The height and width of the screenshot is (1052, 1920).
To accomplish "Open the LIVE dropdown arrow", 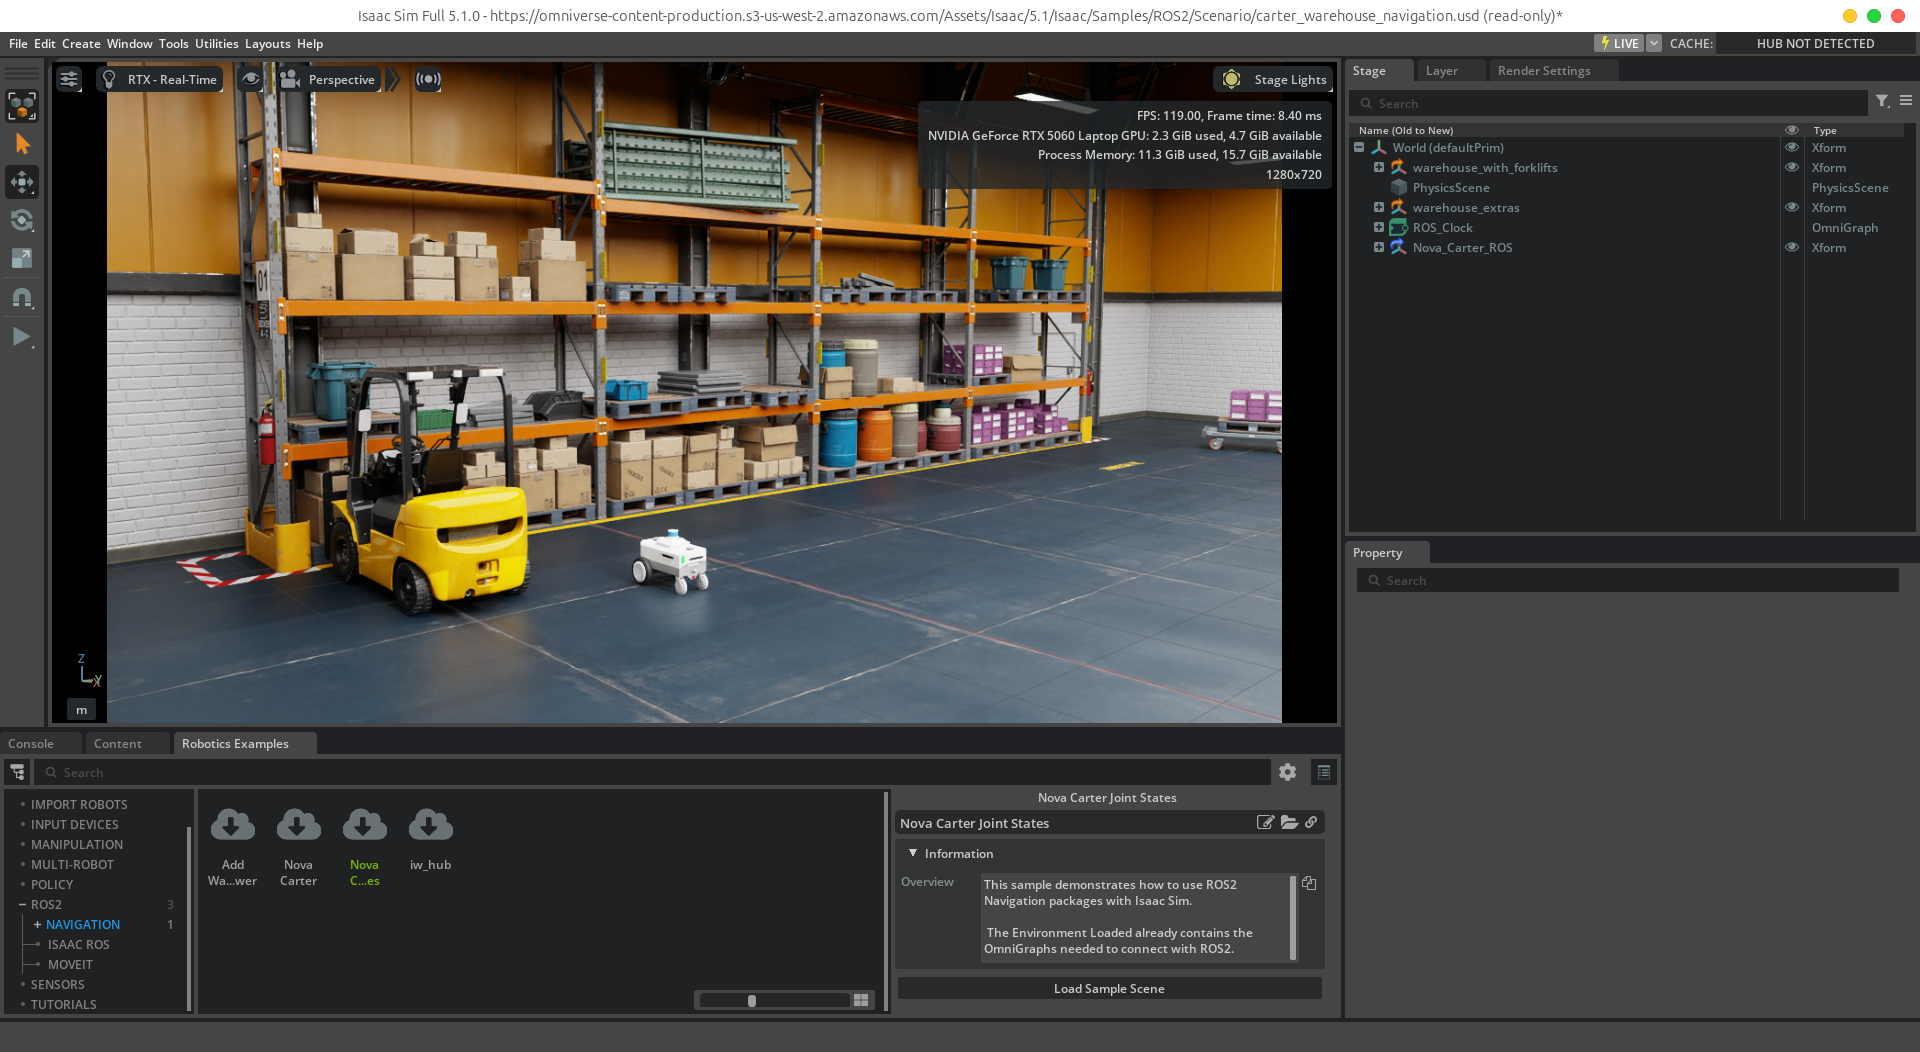I will point(1654,43).
